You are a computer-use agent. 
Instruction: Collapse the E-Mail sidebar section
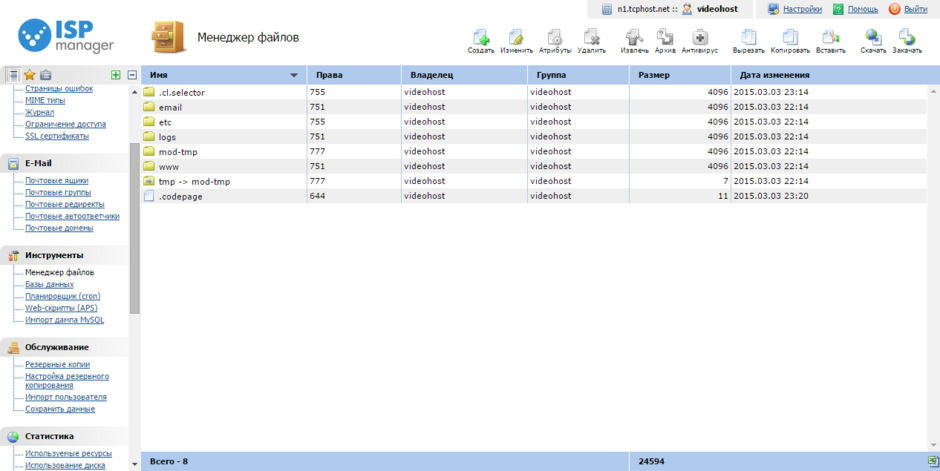pos(64,163)
